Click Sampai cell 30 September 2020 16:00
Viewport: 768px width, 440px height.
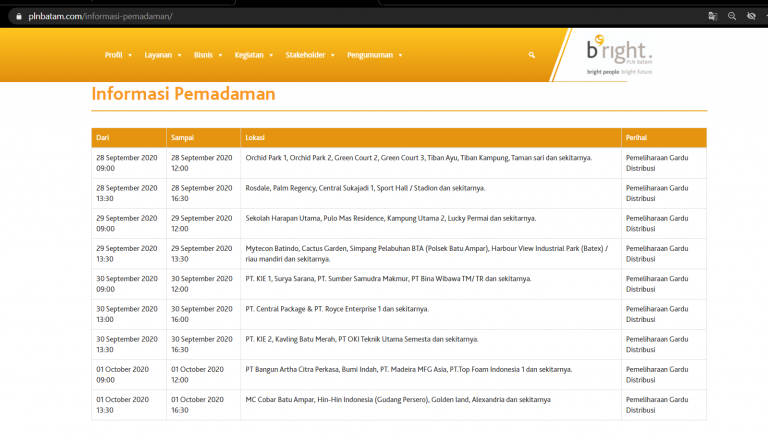click(201, 314)
